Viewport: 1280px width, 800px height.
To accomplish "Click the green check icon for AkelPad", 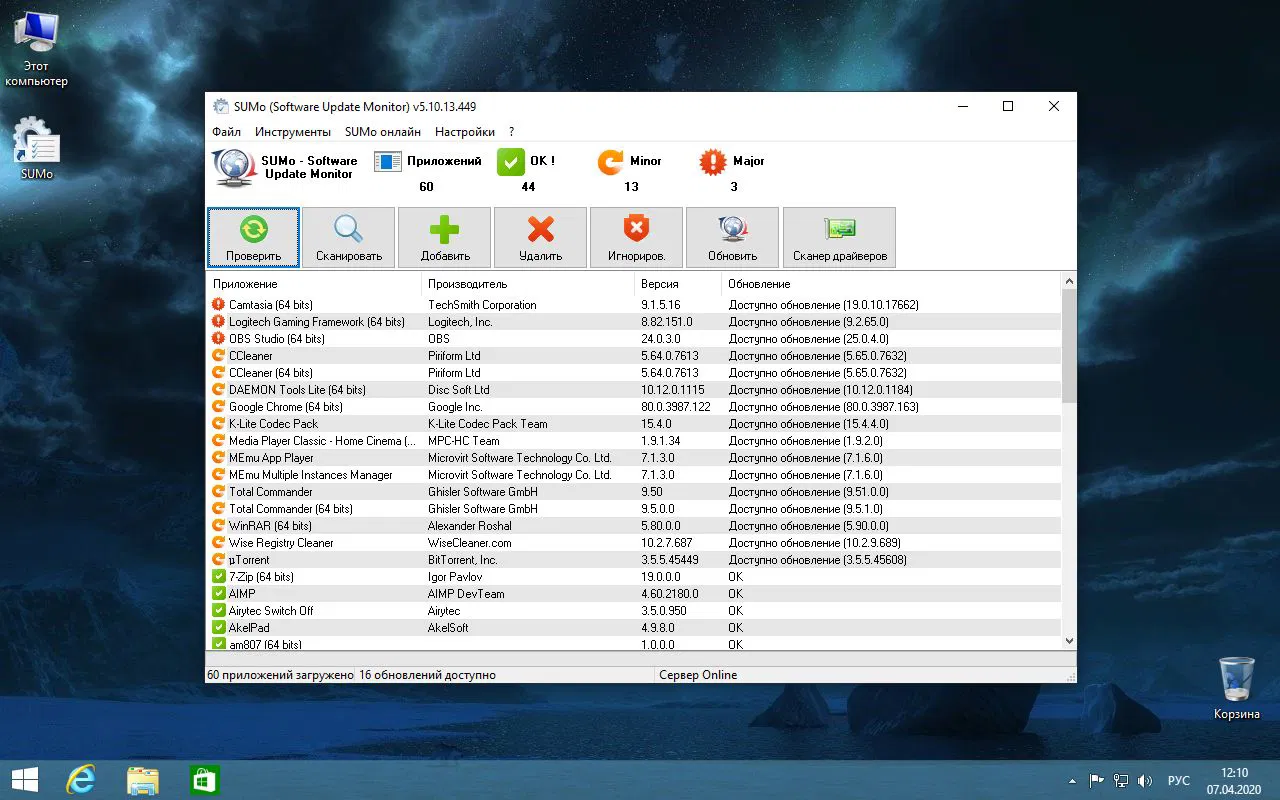I will (219, 628).
